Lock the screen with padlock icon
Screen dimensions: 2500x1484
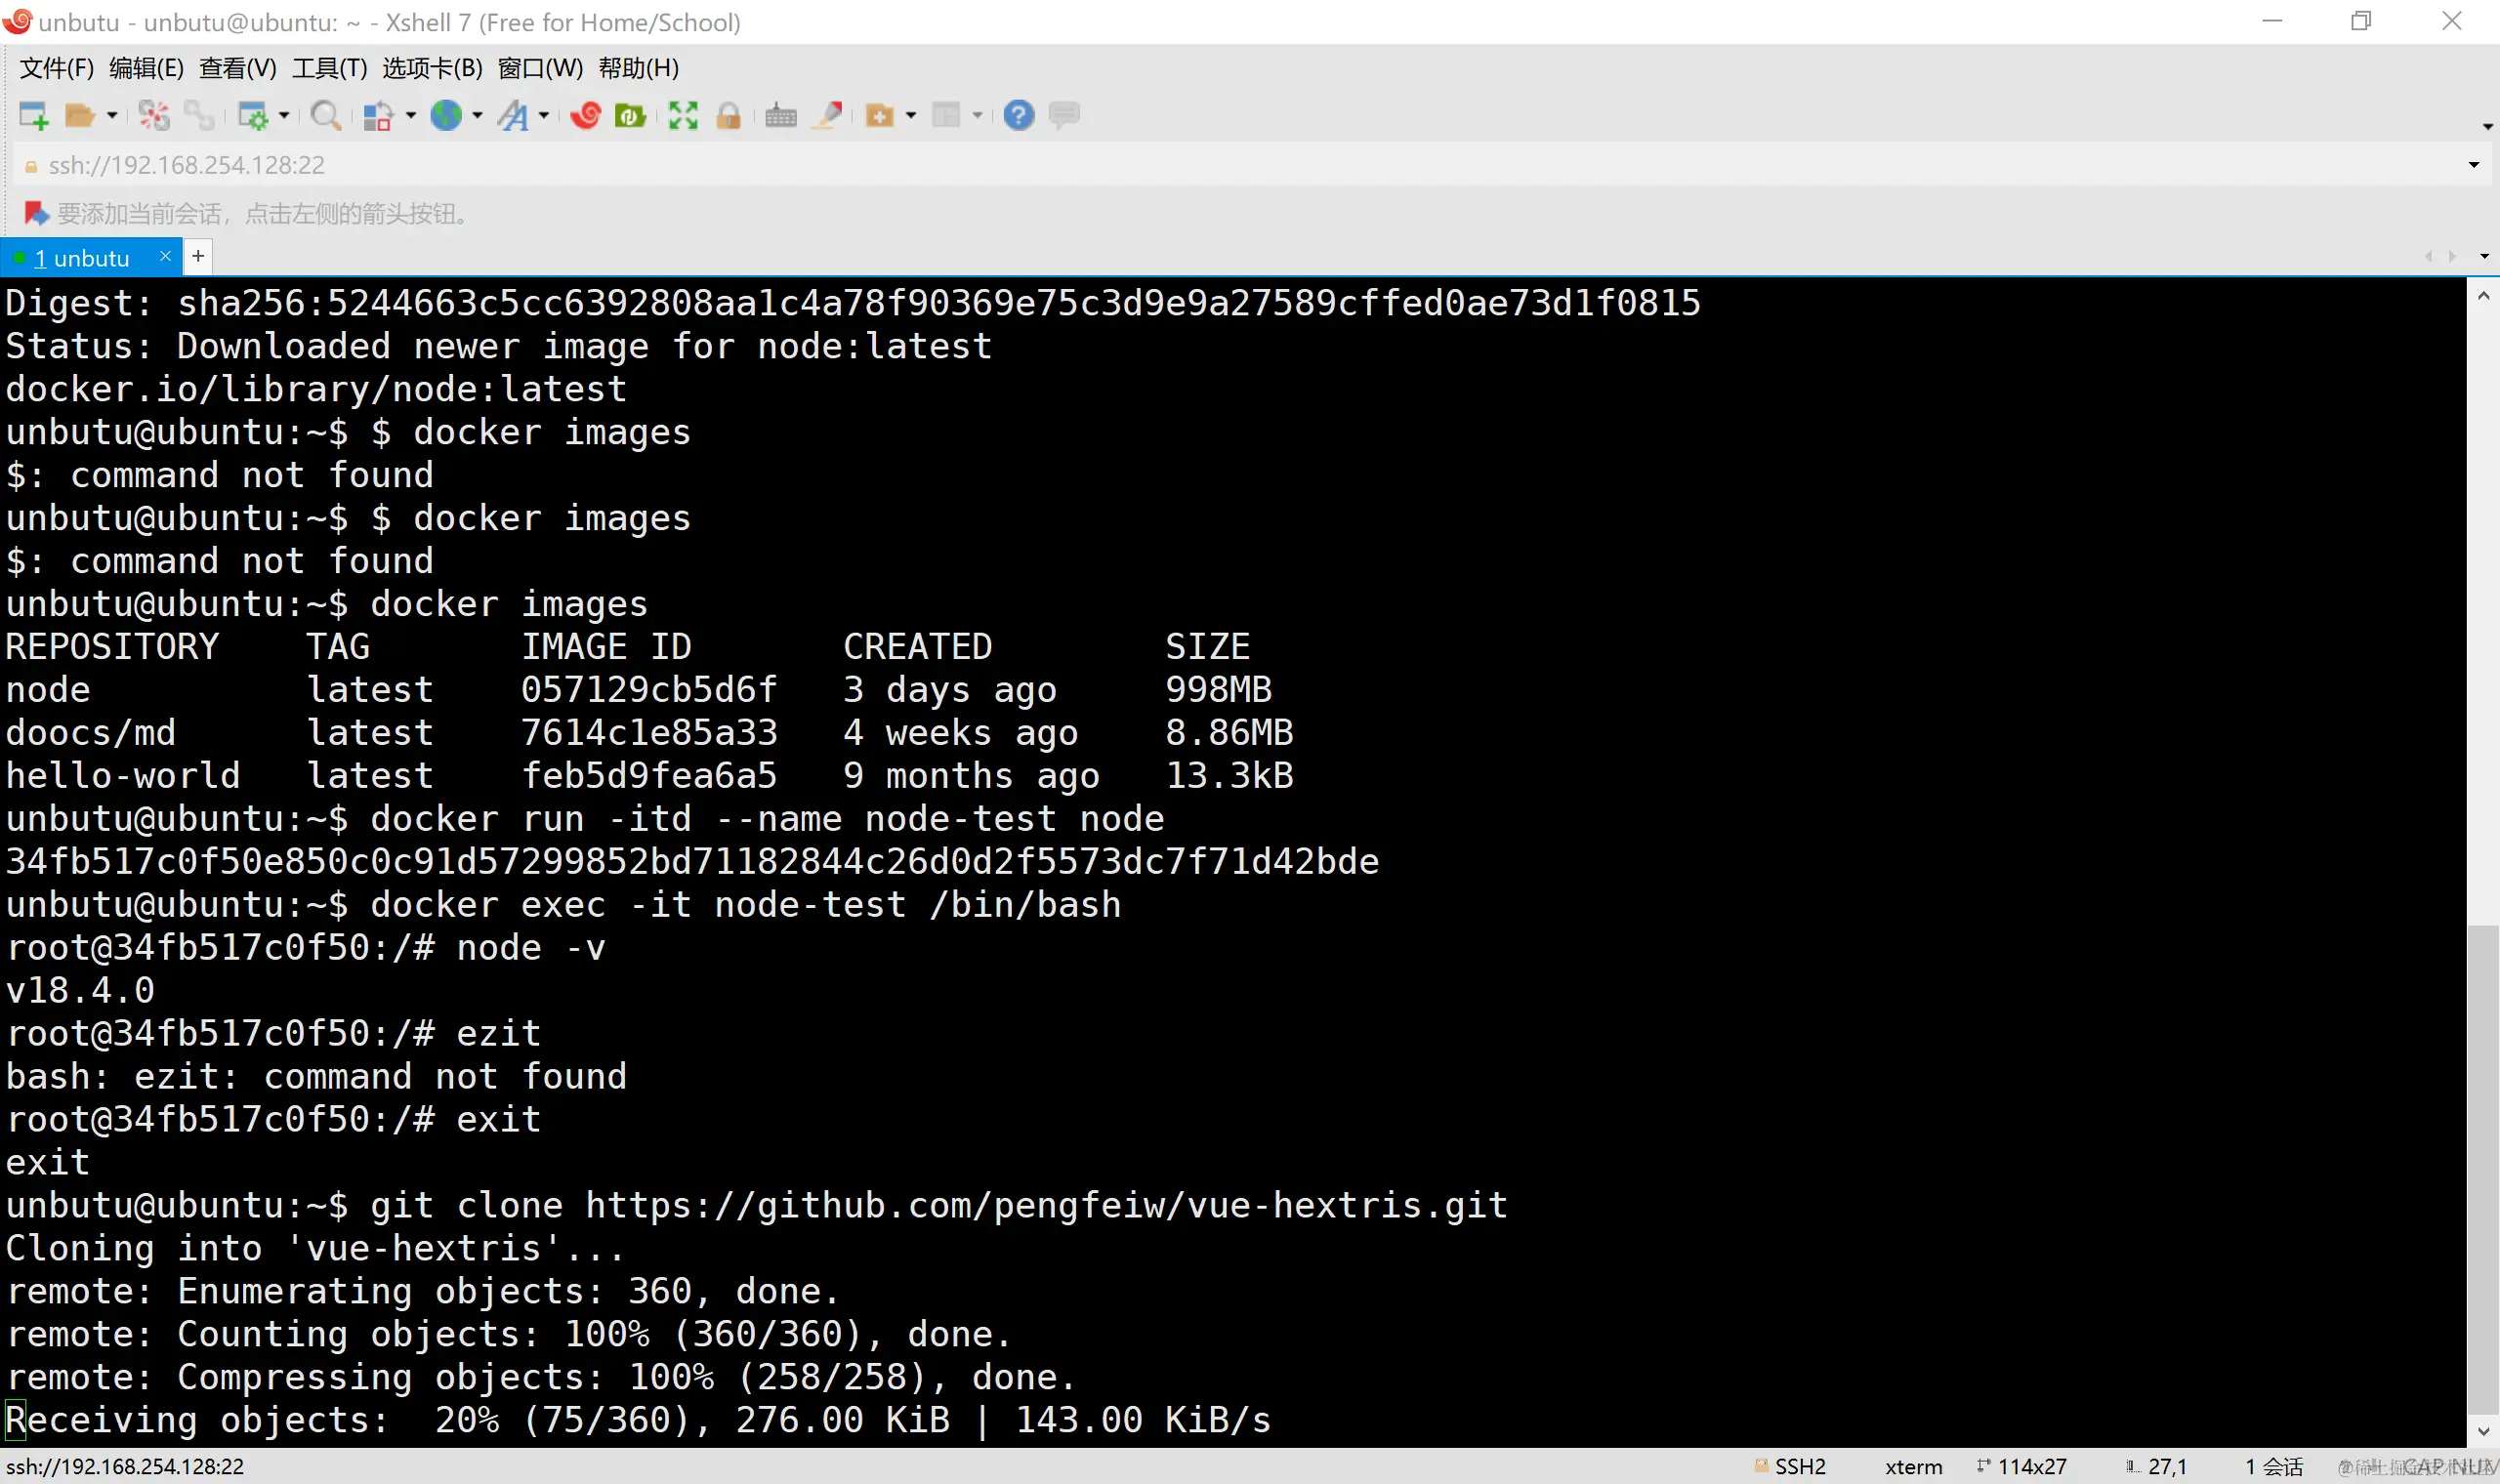tap(729, 116)
